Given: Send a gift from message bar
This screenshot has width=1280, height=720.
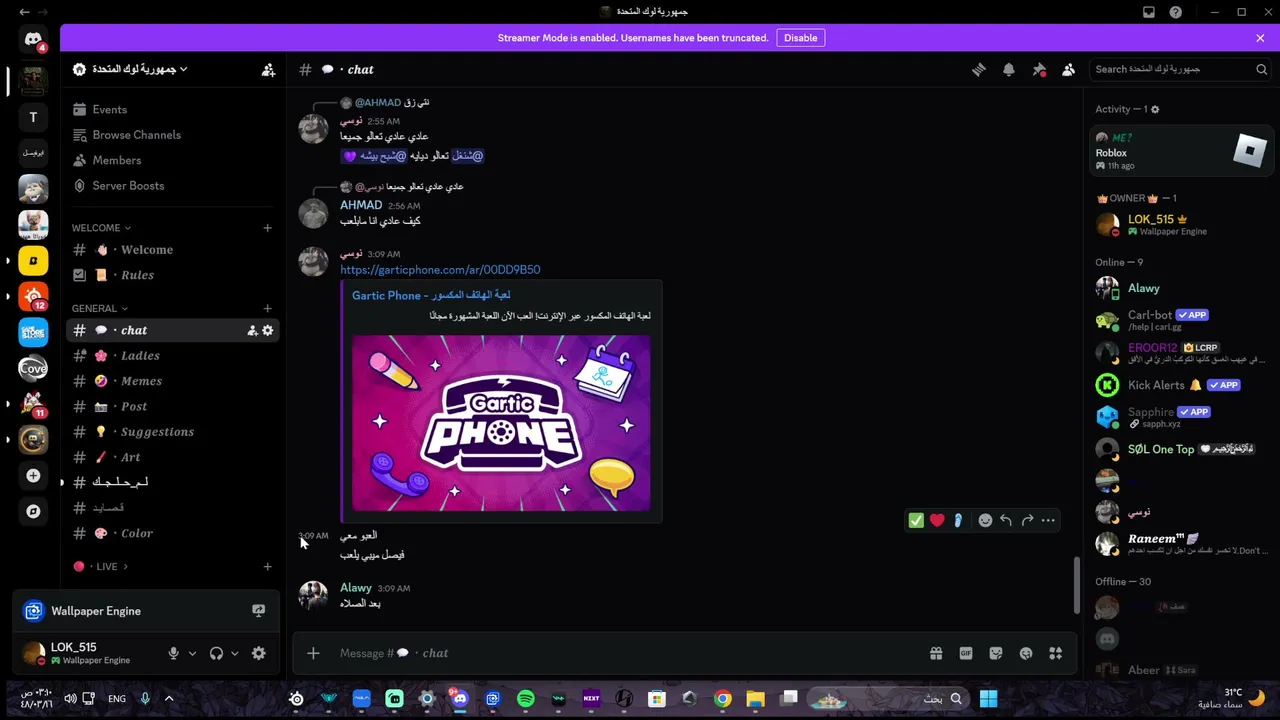Looking at the screenshot, I should point(936,653).
